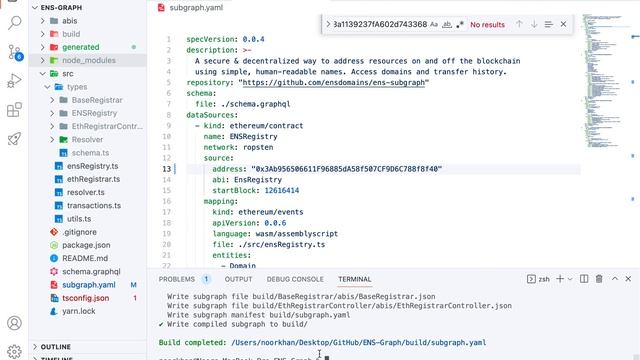Select subgraph.yaml in explorer
Screen dimensions: 640x360
point(88,285)
